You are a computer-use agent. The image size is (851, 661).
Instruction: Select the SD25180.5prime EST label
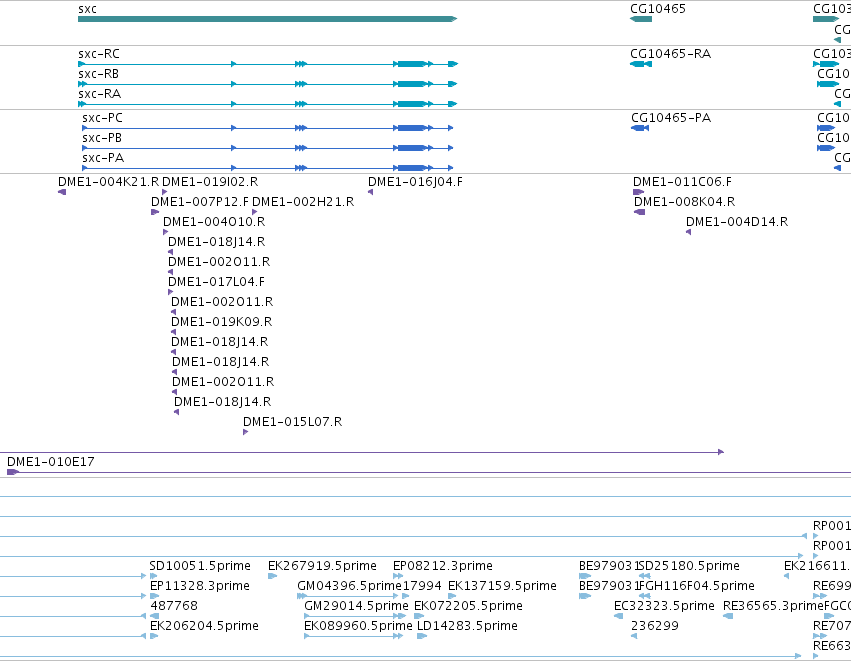[689, 566]
